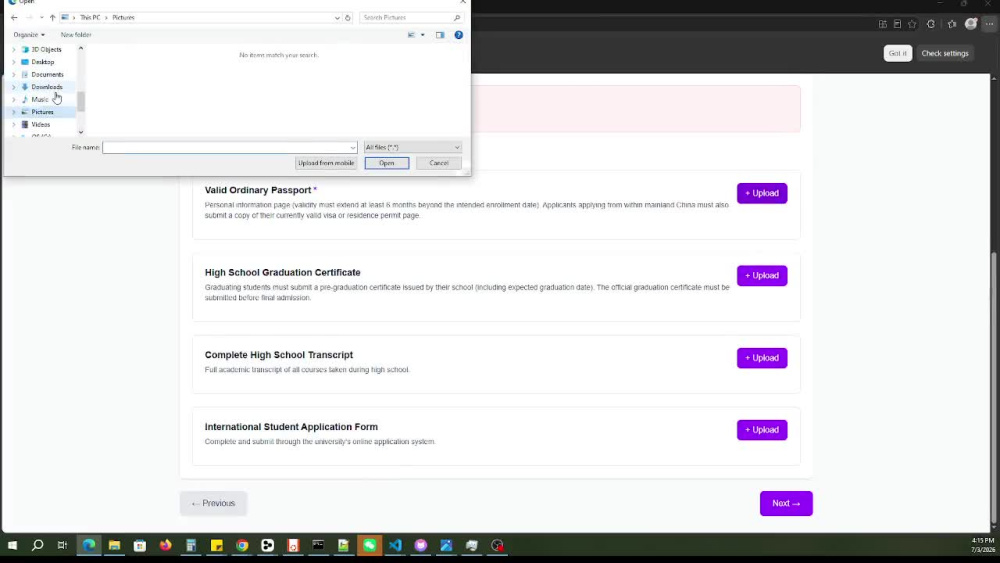Open the File name history dropdown
This screenshot has height=563, width=1000.
coord(353,148)
